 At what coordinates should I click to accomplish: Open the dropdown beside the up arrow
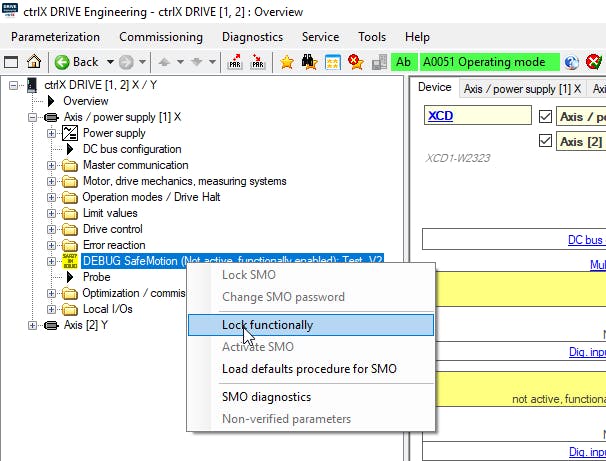click(x=180, y=62)
